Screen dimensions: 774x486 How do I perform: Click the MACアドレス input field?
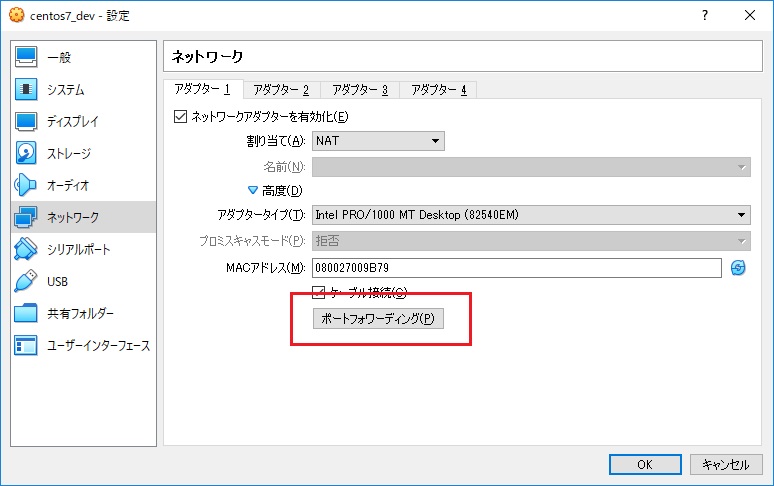[517, 268]
